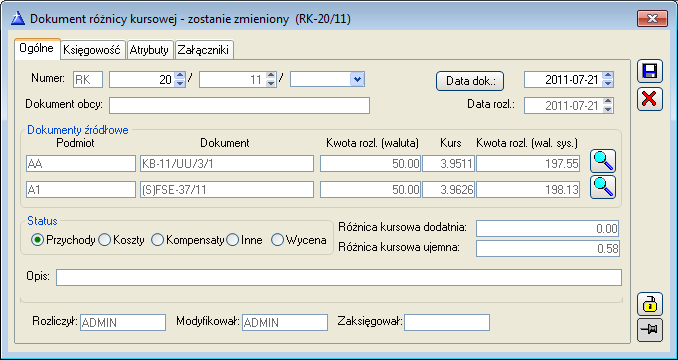Open source document (S)FSE-37/11 with magnifier icon

pos(603,187)
